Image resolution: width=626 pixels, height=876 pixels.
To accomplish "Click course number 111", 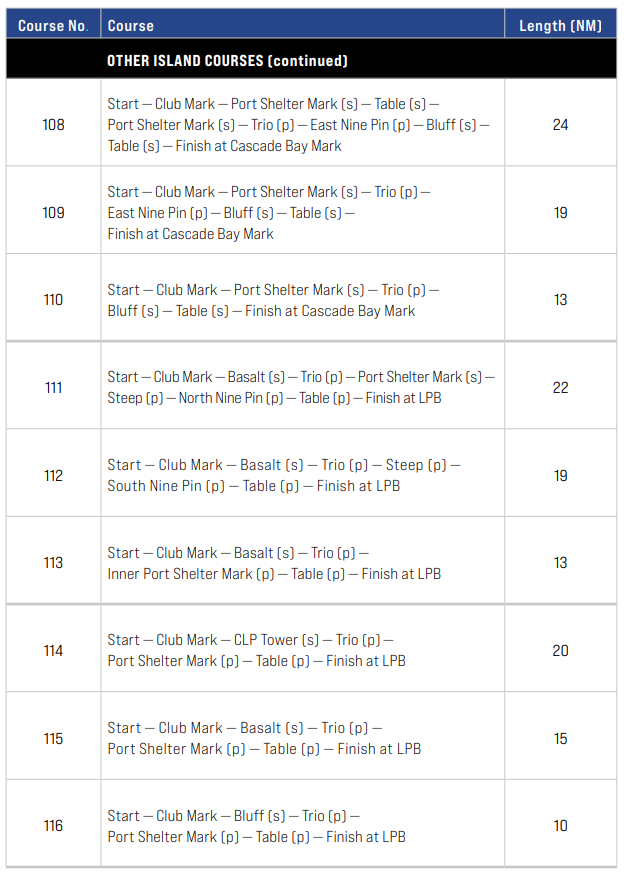I will pos(54,387).
